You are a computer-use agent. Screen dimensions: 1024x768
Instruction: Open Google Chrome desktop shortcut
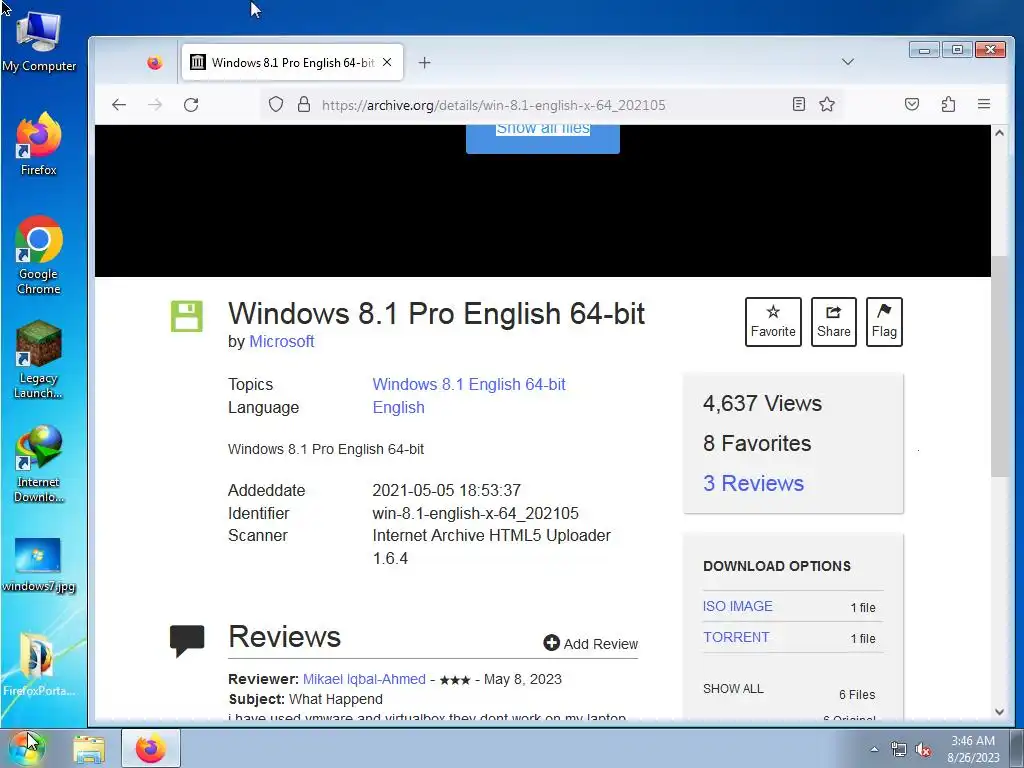click(39, 255)
